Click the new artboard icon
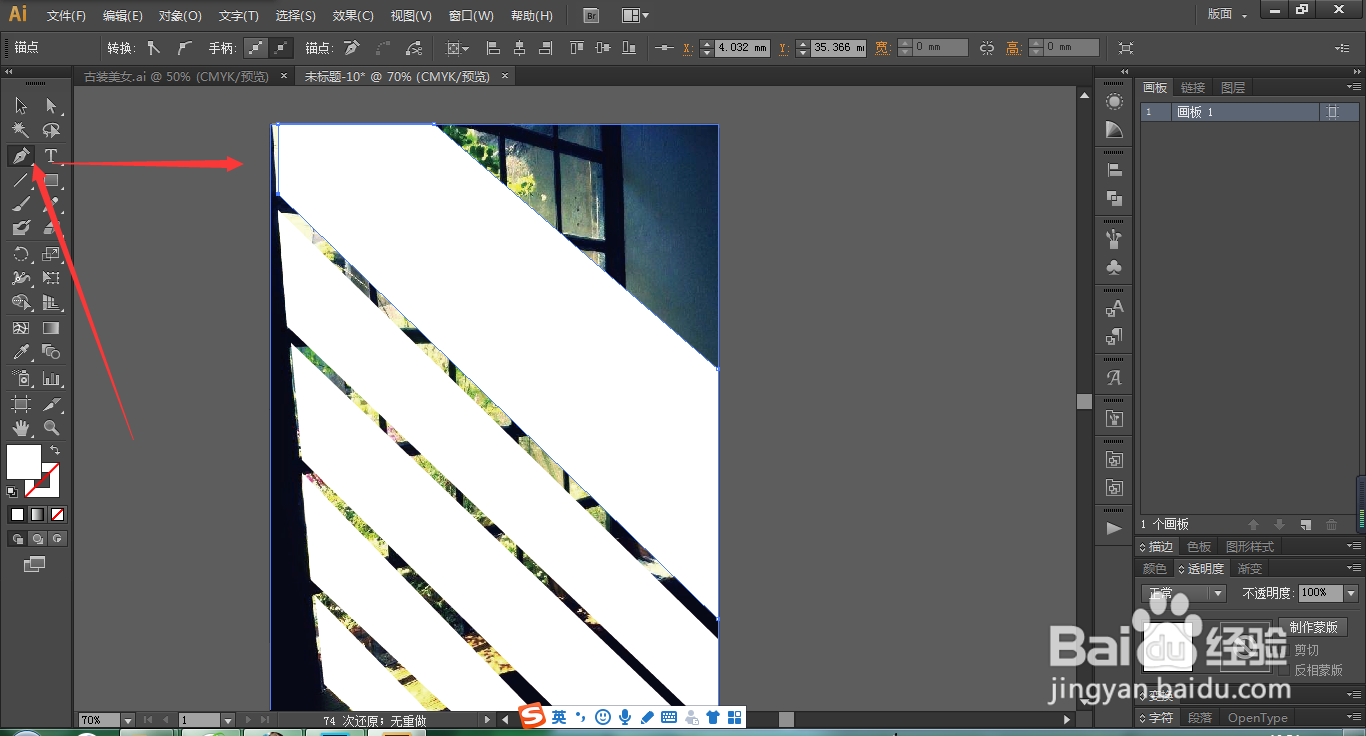 tap(1305, 524)
